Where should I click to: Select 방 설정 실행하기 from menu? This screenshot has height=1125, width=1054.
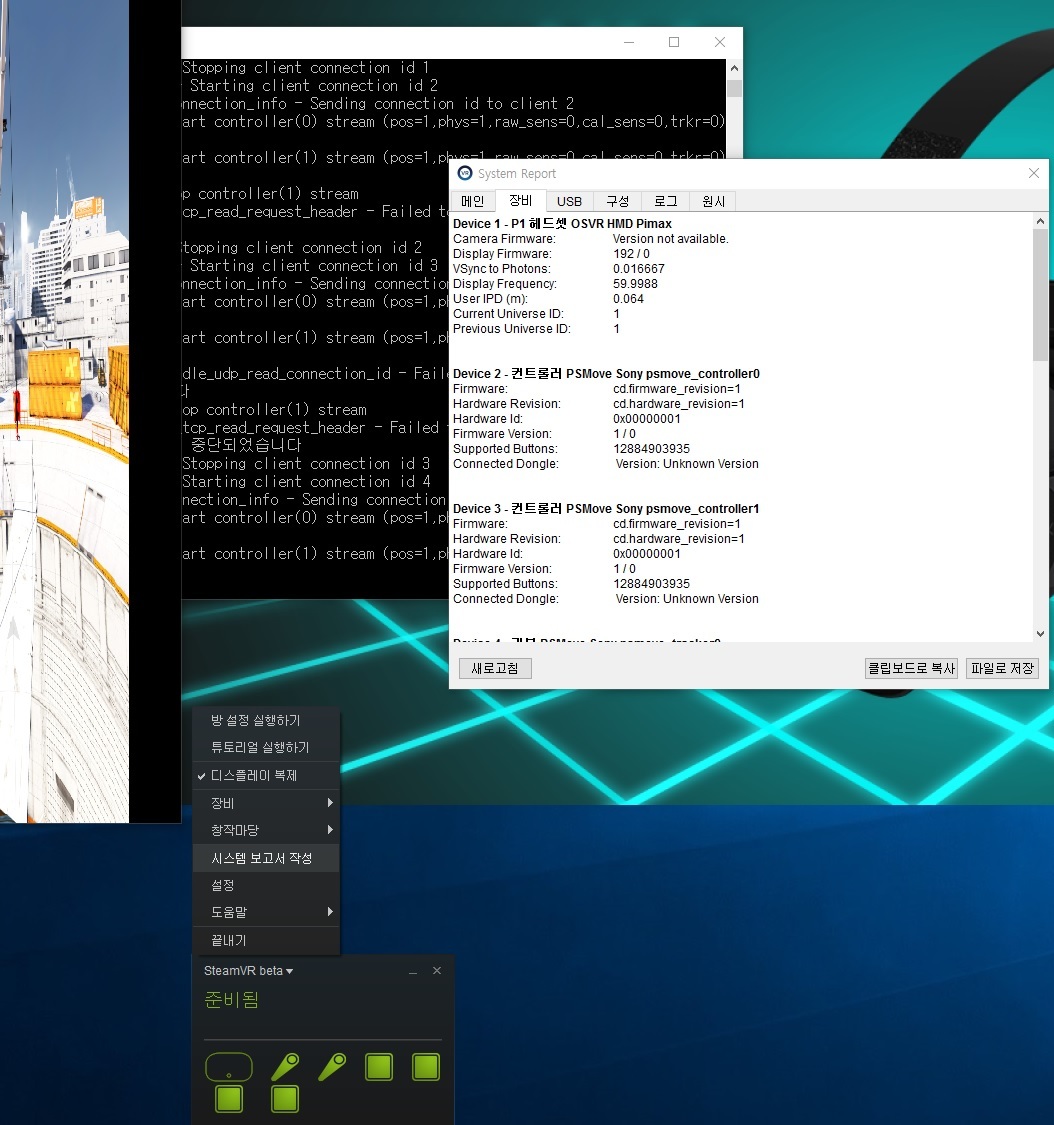coord(266,720)
